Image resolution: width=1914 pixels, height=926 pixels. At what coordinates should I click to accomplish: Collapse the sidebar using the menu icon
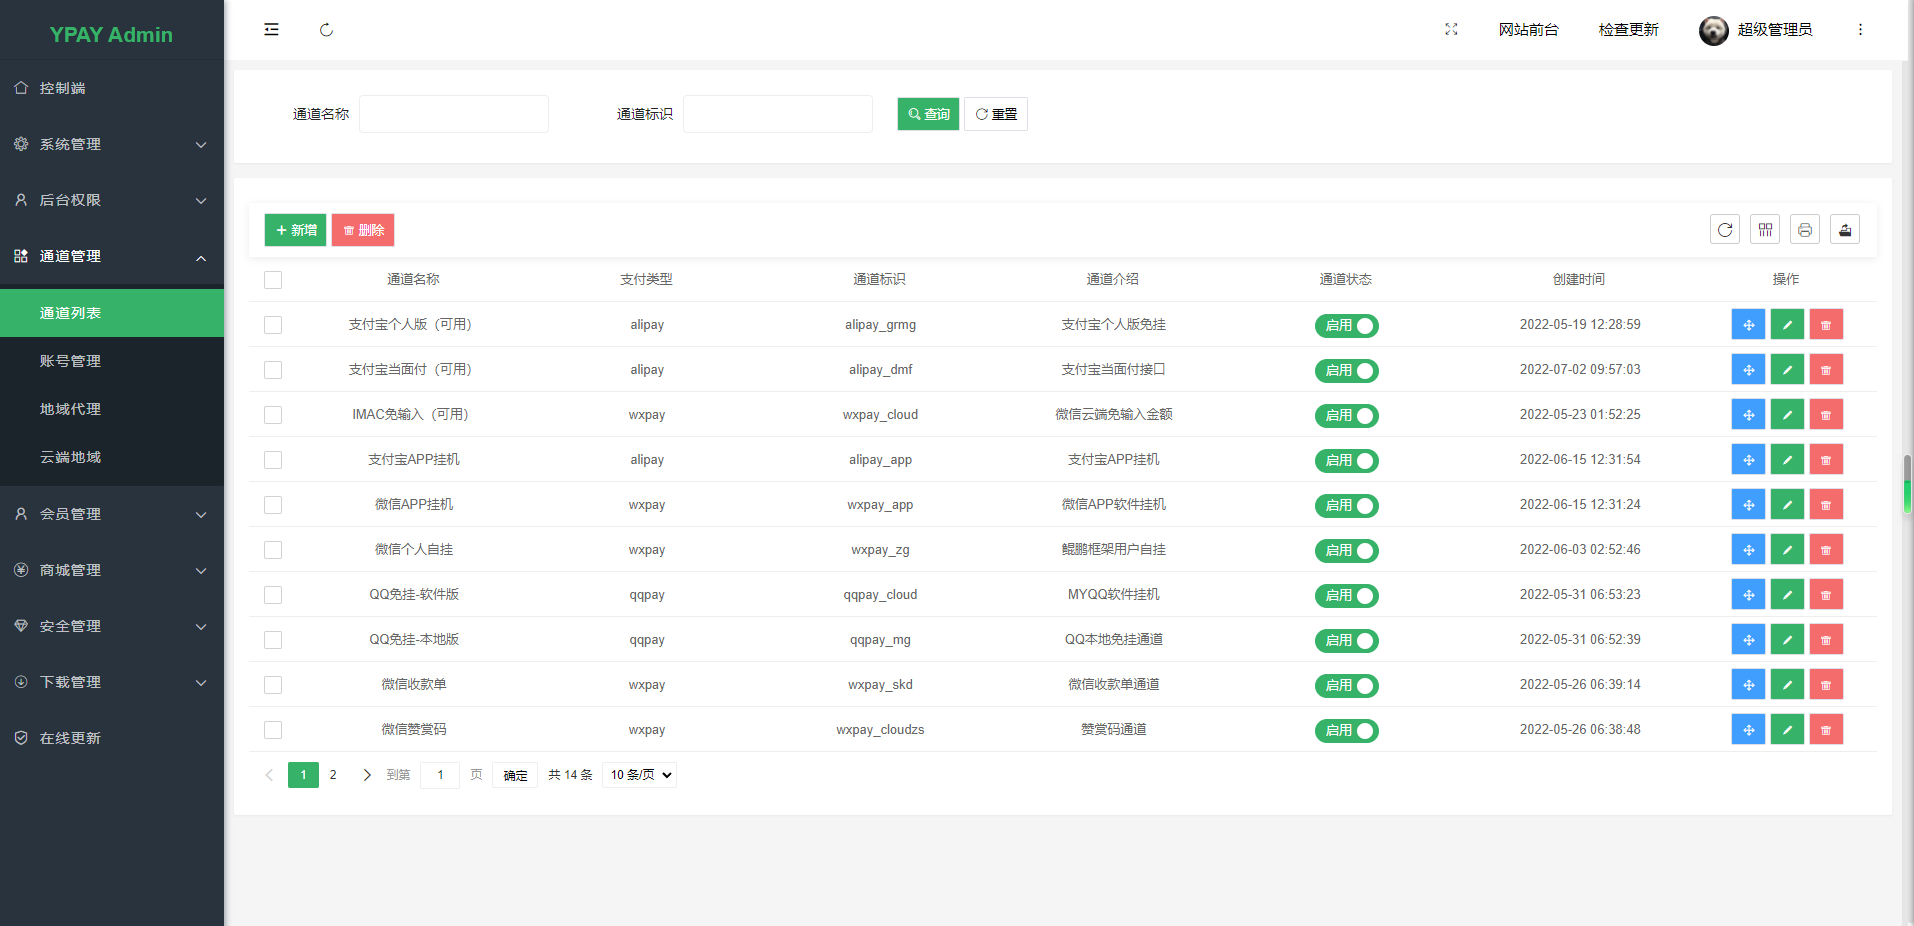point(271,29)
